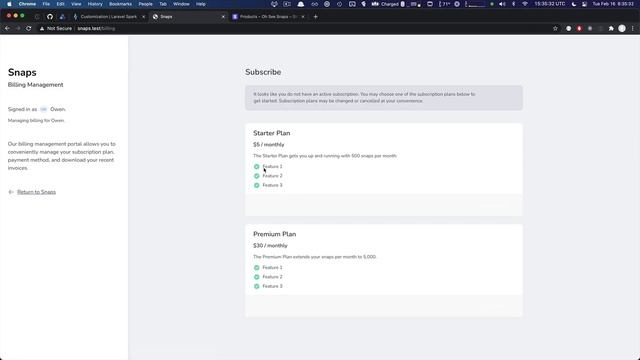Click the Starter Plan Feature 3 check icon

tap(257, 185)
